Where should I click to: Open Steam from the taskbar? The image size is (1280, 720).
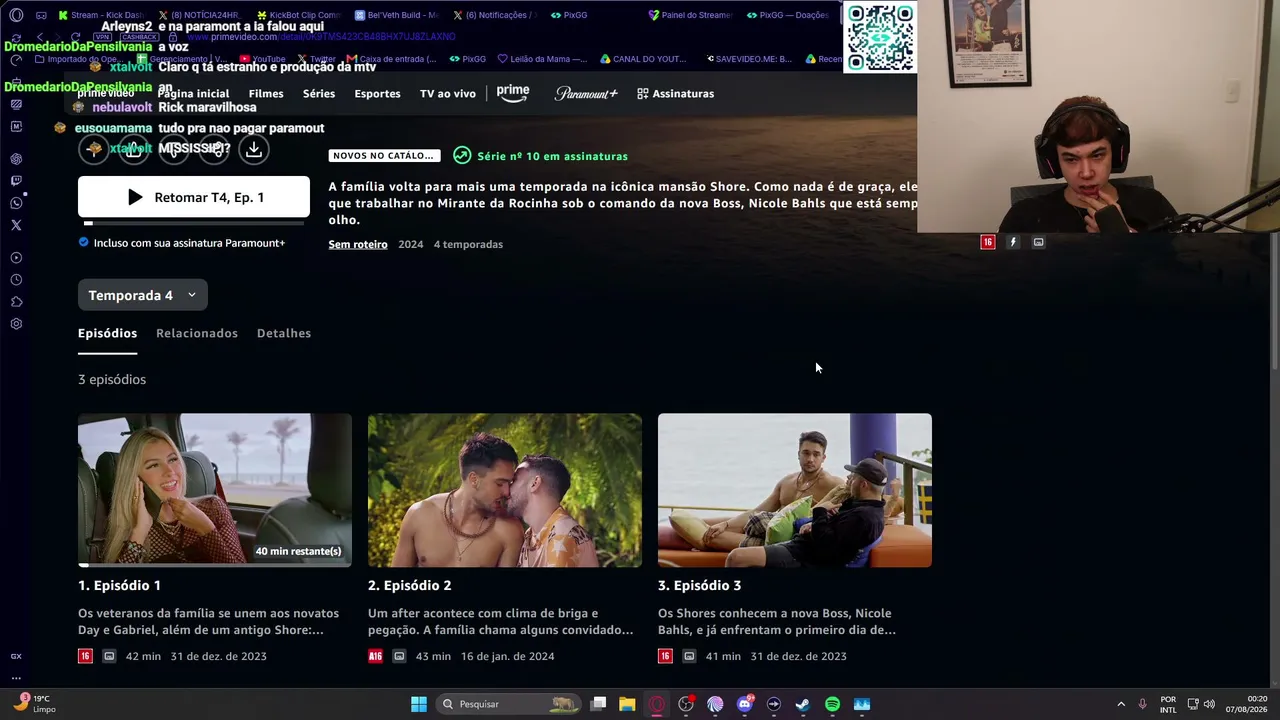803,704
